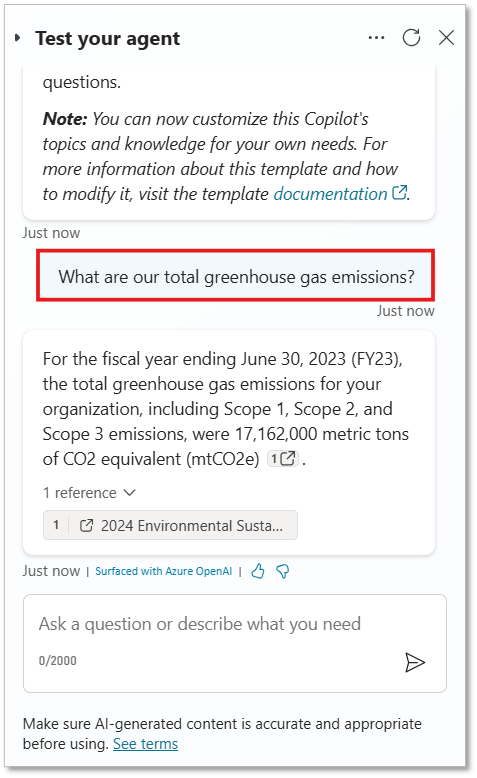Send the message with arrow icon
Viewport: 477px width, 778px height.
tap(415, 662)
